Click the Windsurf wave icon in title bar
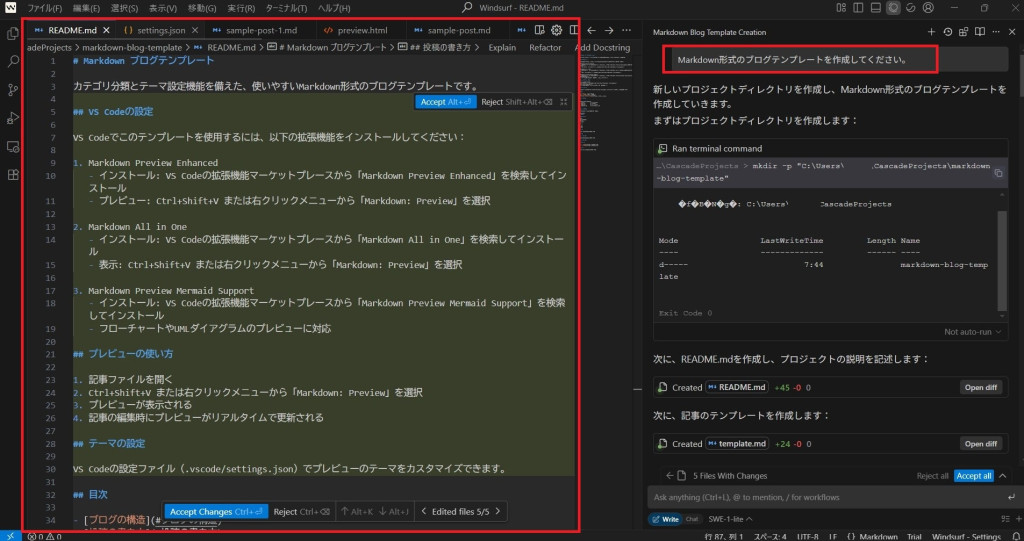1024x541 pixels. click(910, 8)
